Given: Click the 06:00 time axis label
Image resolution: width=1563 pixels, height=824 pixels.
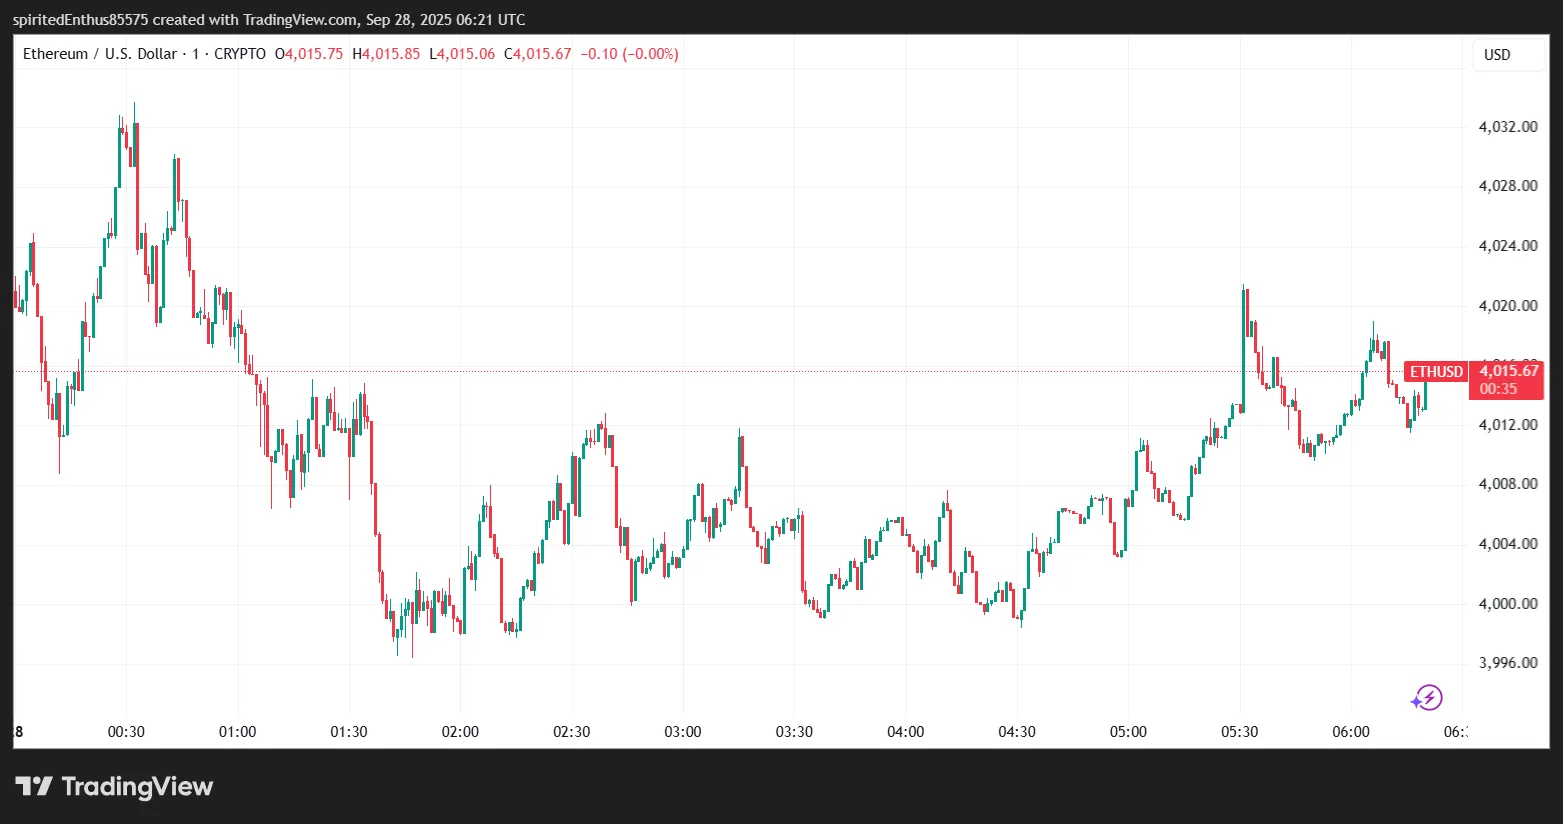Looking at the screenshot, I should 1351,732.
